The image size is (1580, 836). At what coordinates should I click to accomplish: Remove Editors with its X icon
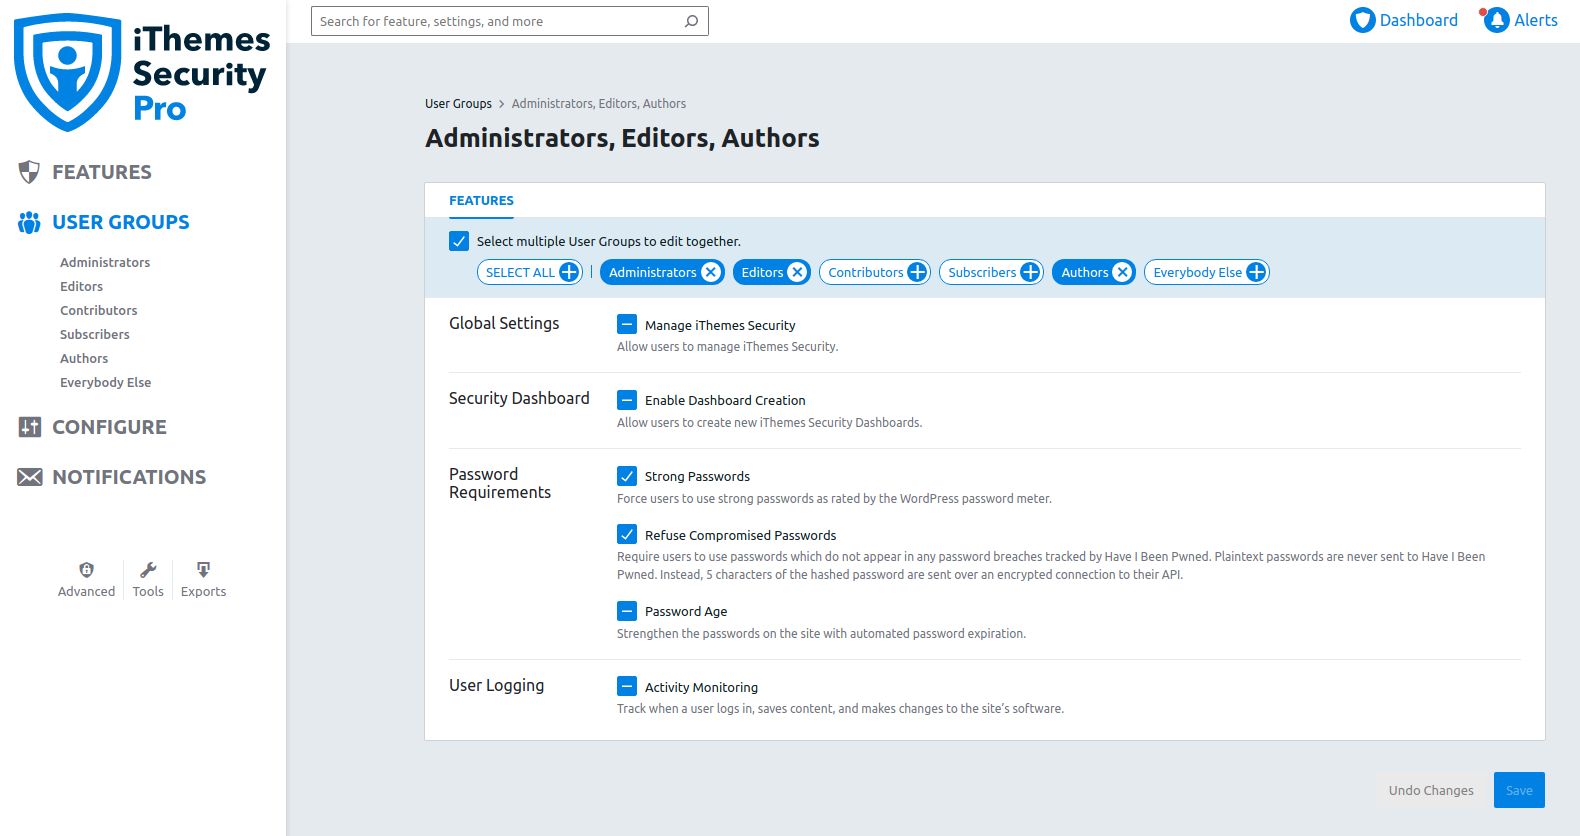click(797, 272)
